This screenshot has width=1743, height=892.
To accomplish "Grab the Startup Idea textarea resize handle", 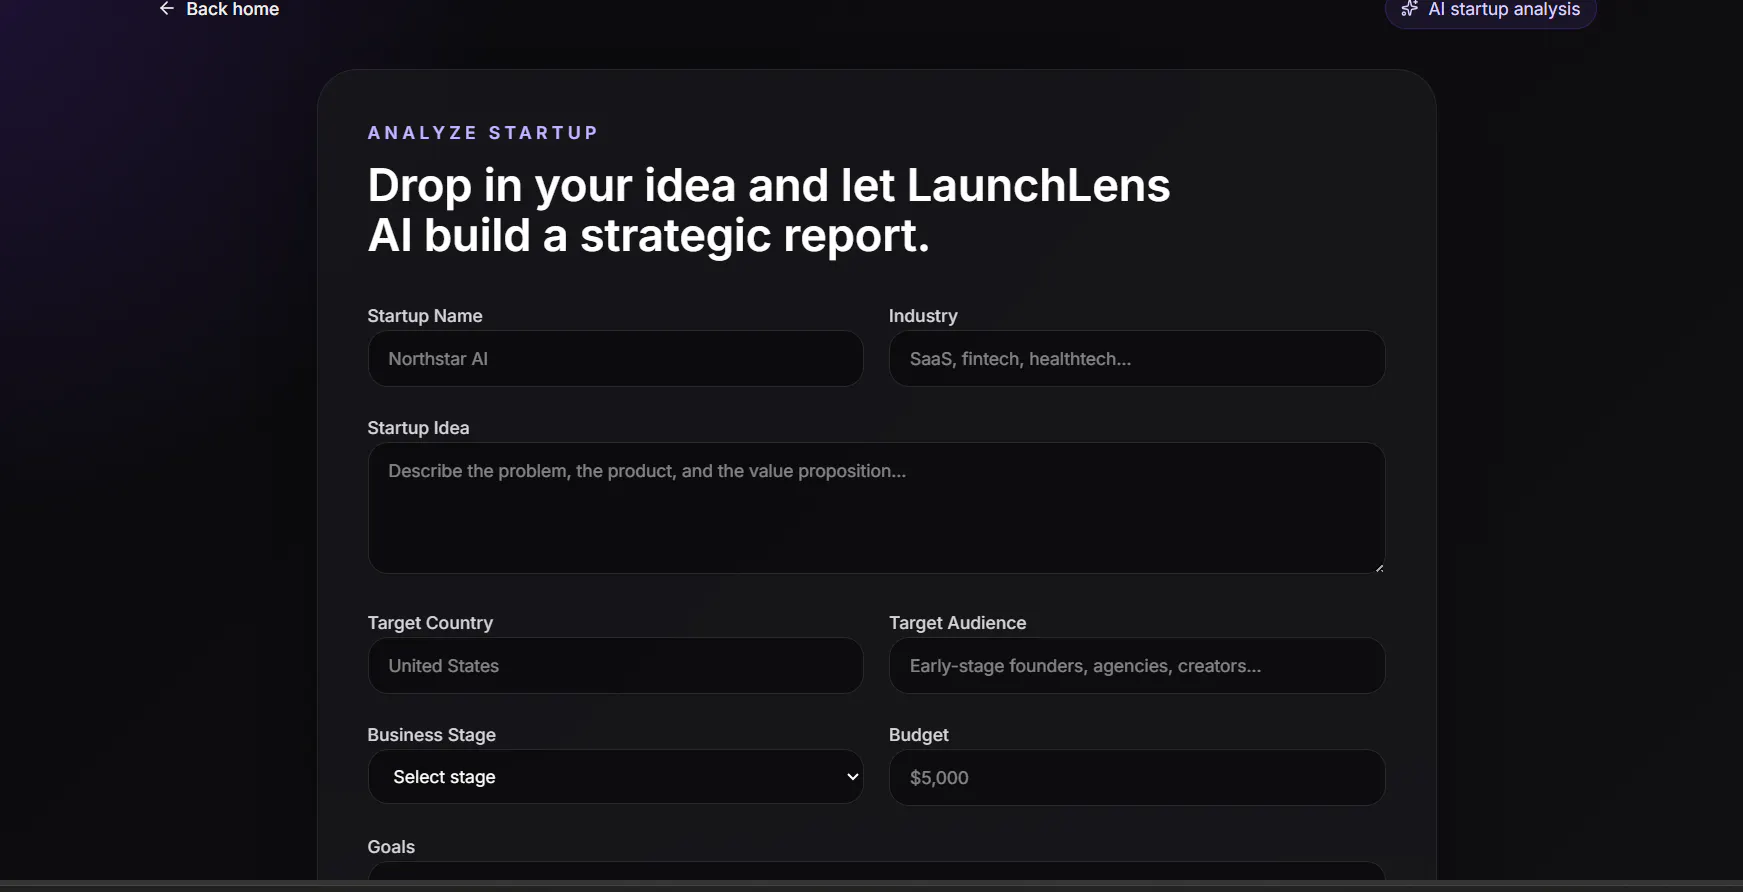I will click(x=1379, y=567).
